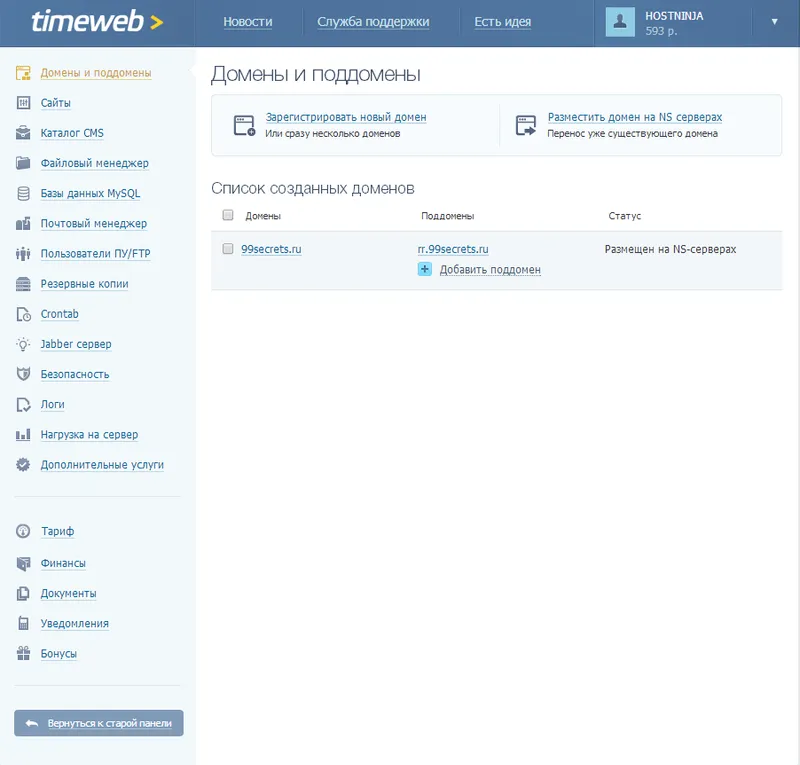This screenshot has width=800, height=765.
Task: Expand the HOSTNINJA account dropdown arrow
Action: coord(774,21)
